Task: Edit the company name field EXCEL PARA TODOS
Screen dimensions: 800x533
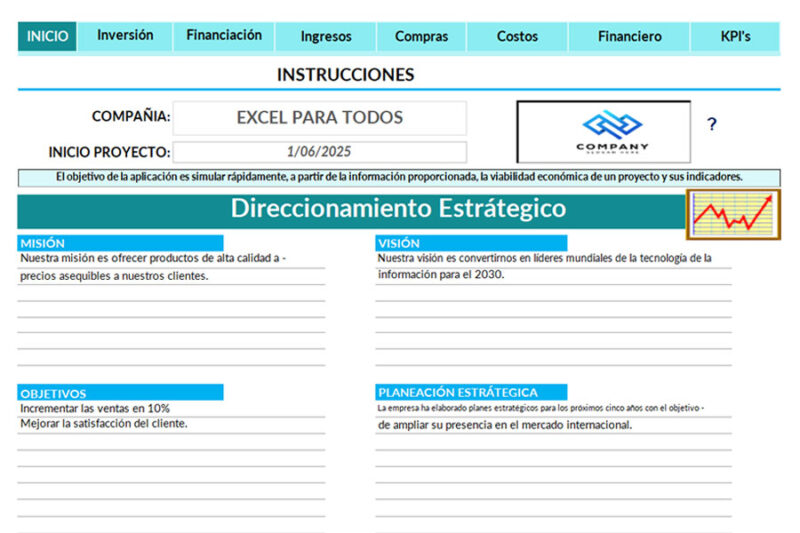Action: click(319, 118)
